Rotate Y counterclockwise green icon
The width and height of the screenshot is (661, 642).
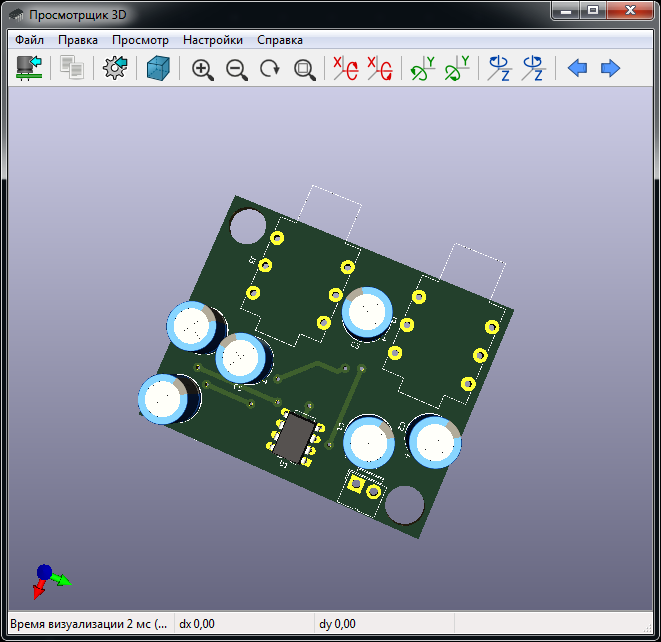point(457,69)
